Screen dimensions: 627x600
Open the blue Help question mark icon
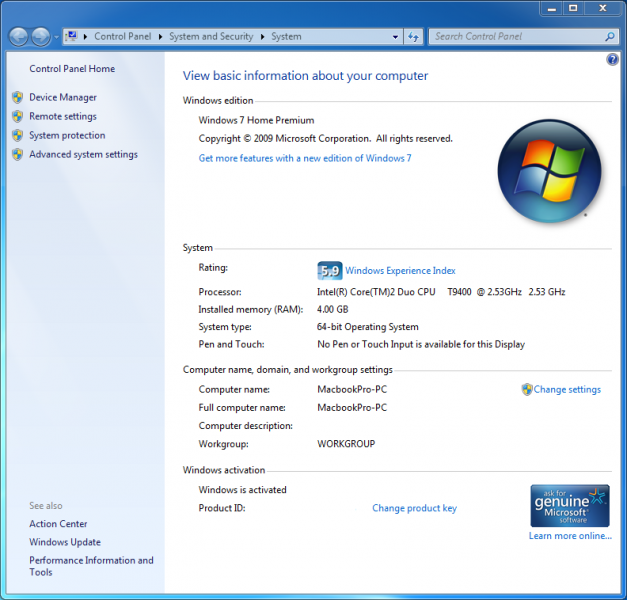[612, 60]
